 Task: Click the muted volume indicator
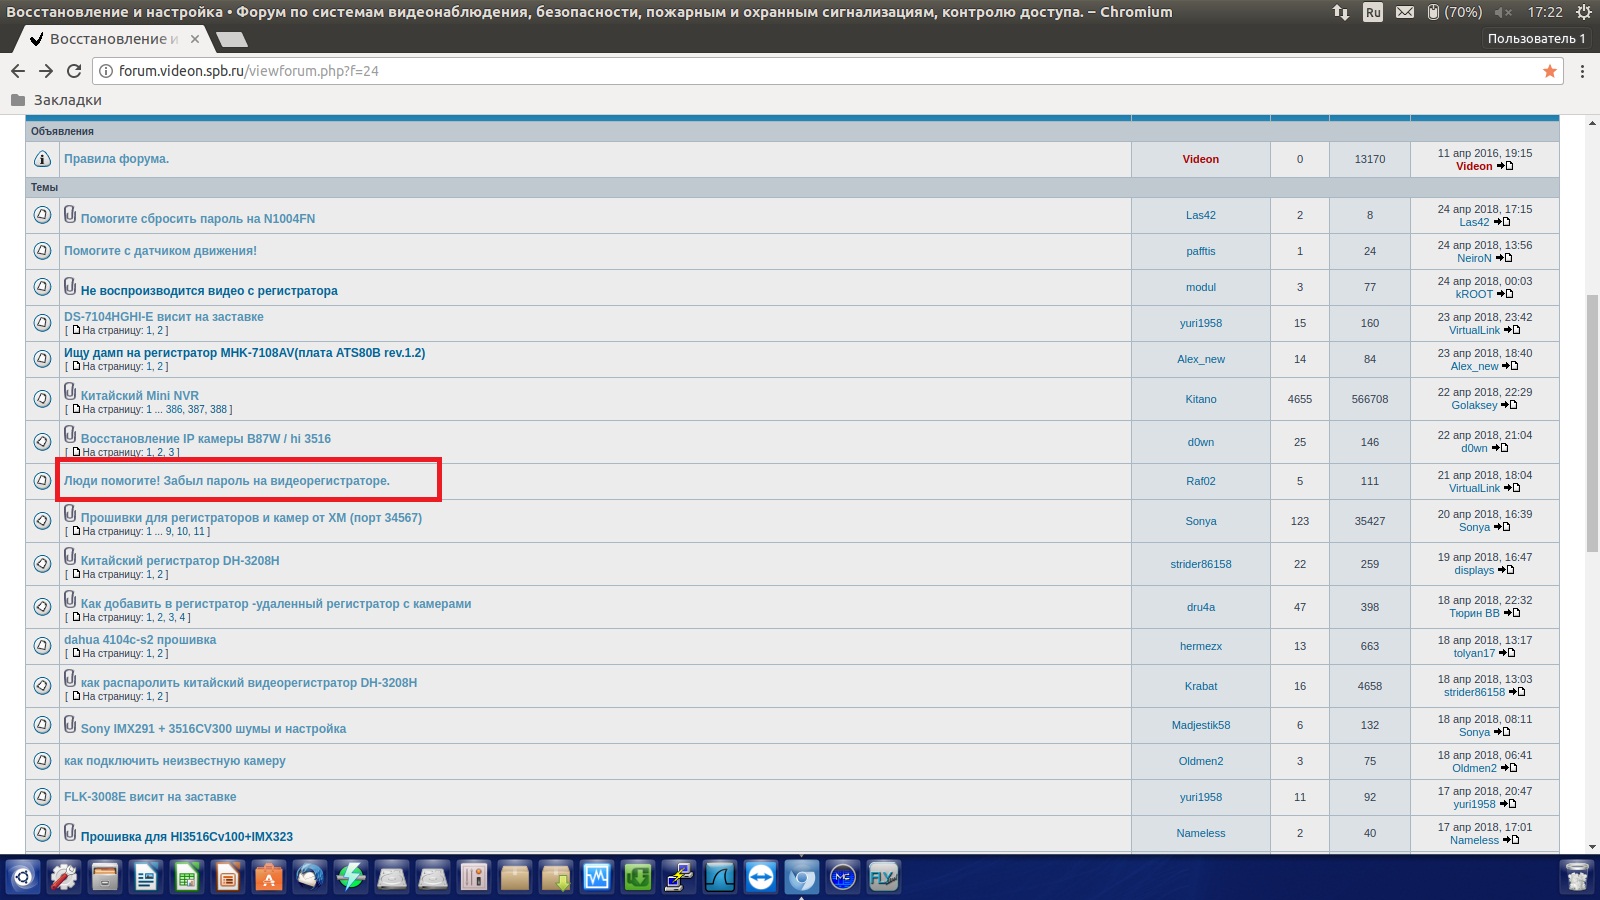[x=1503, y=12]
